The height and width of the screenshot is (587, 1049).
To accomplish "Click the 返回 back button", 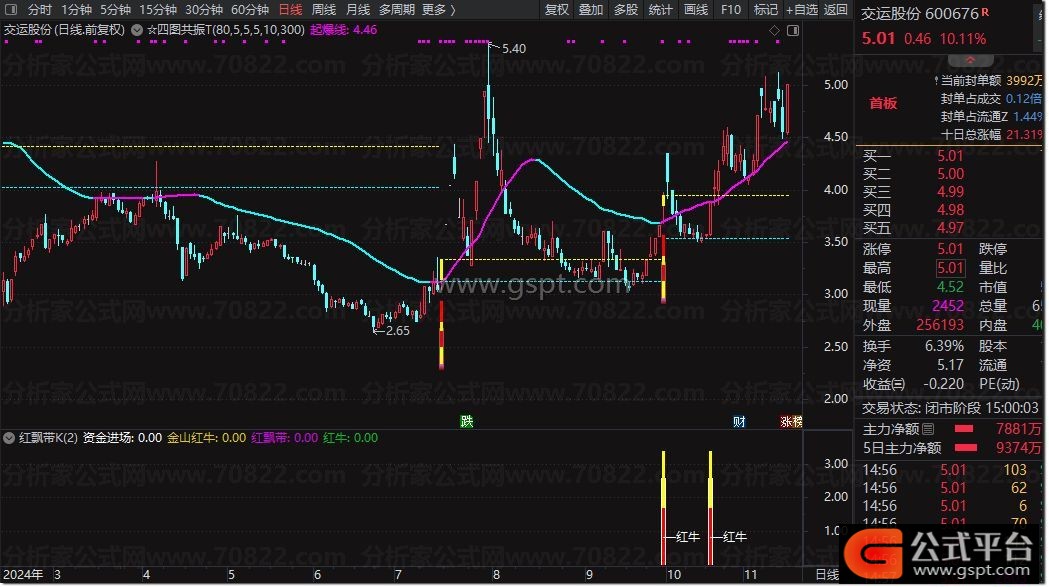I will [x=836, y=9].
